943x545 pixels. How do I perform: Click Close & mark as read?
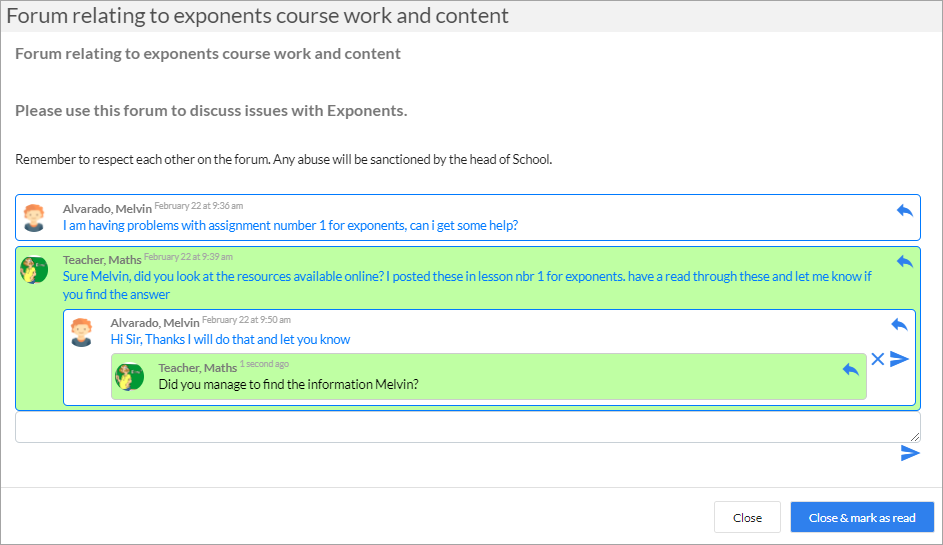[862, 517]
